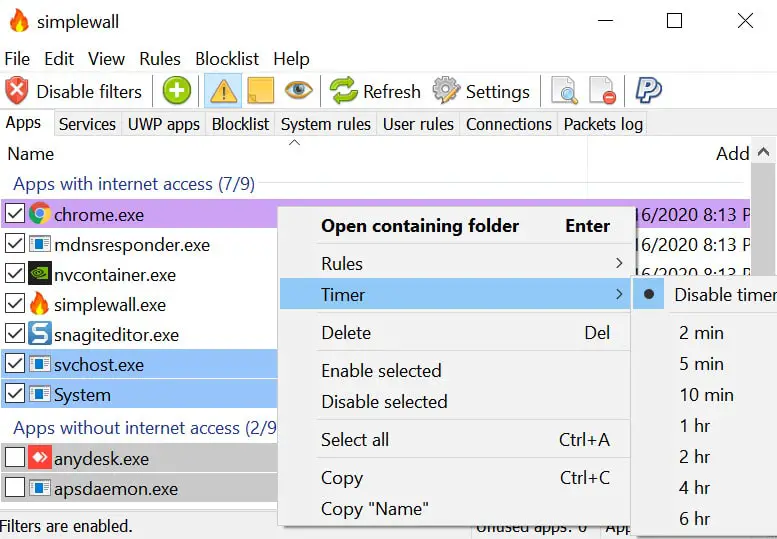Choose Delete in the context menu
The height and width of the screenshot is (539, 777).
pos(455,332)
